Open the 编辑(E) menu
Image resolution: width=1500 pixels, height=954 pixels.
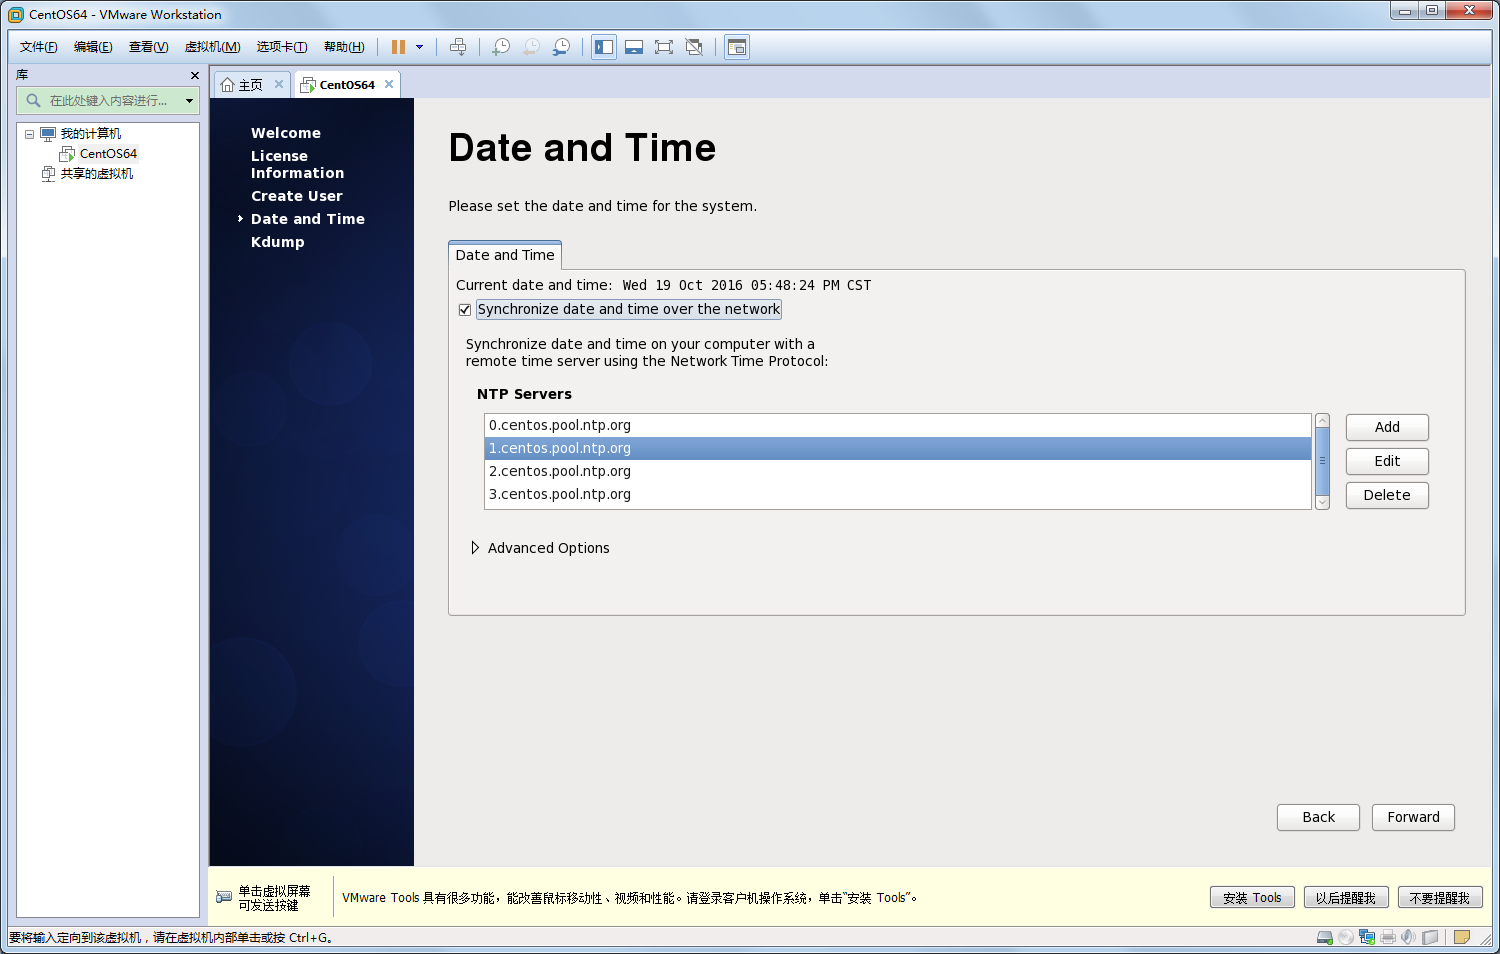tap(93, 47)
